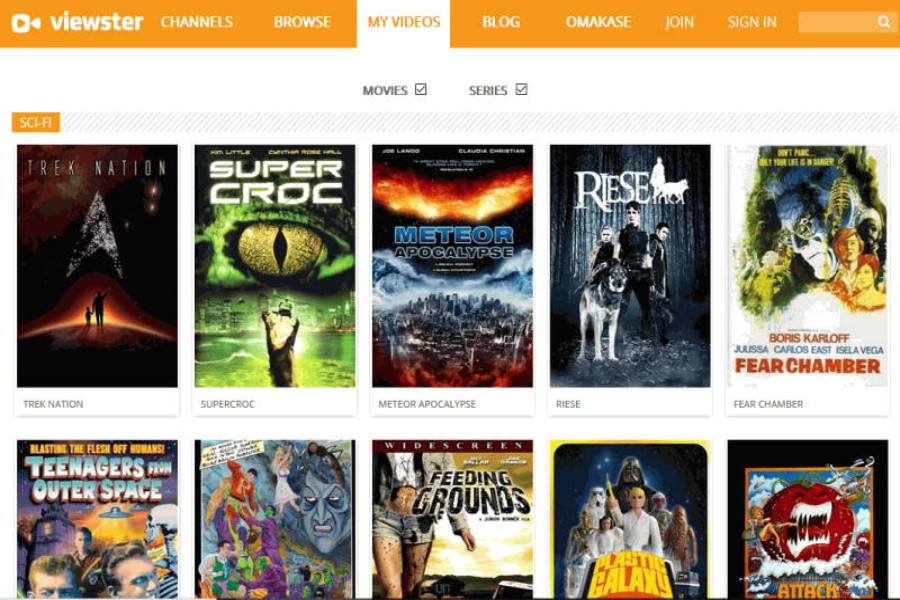The image size is (900, 600).
Task: Open Teenagers from Outer Space poster
Action: (x=97, y=518)
